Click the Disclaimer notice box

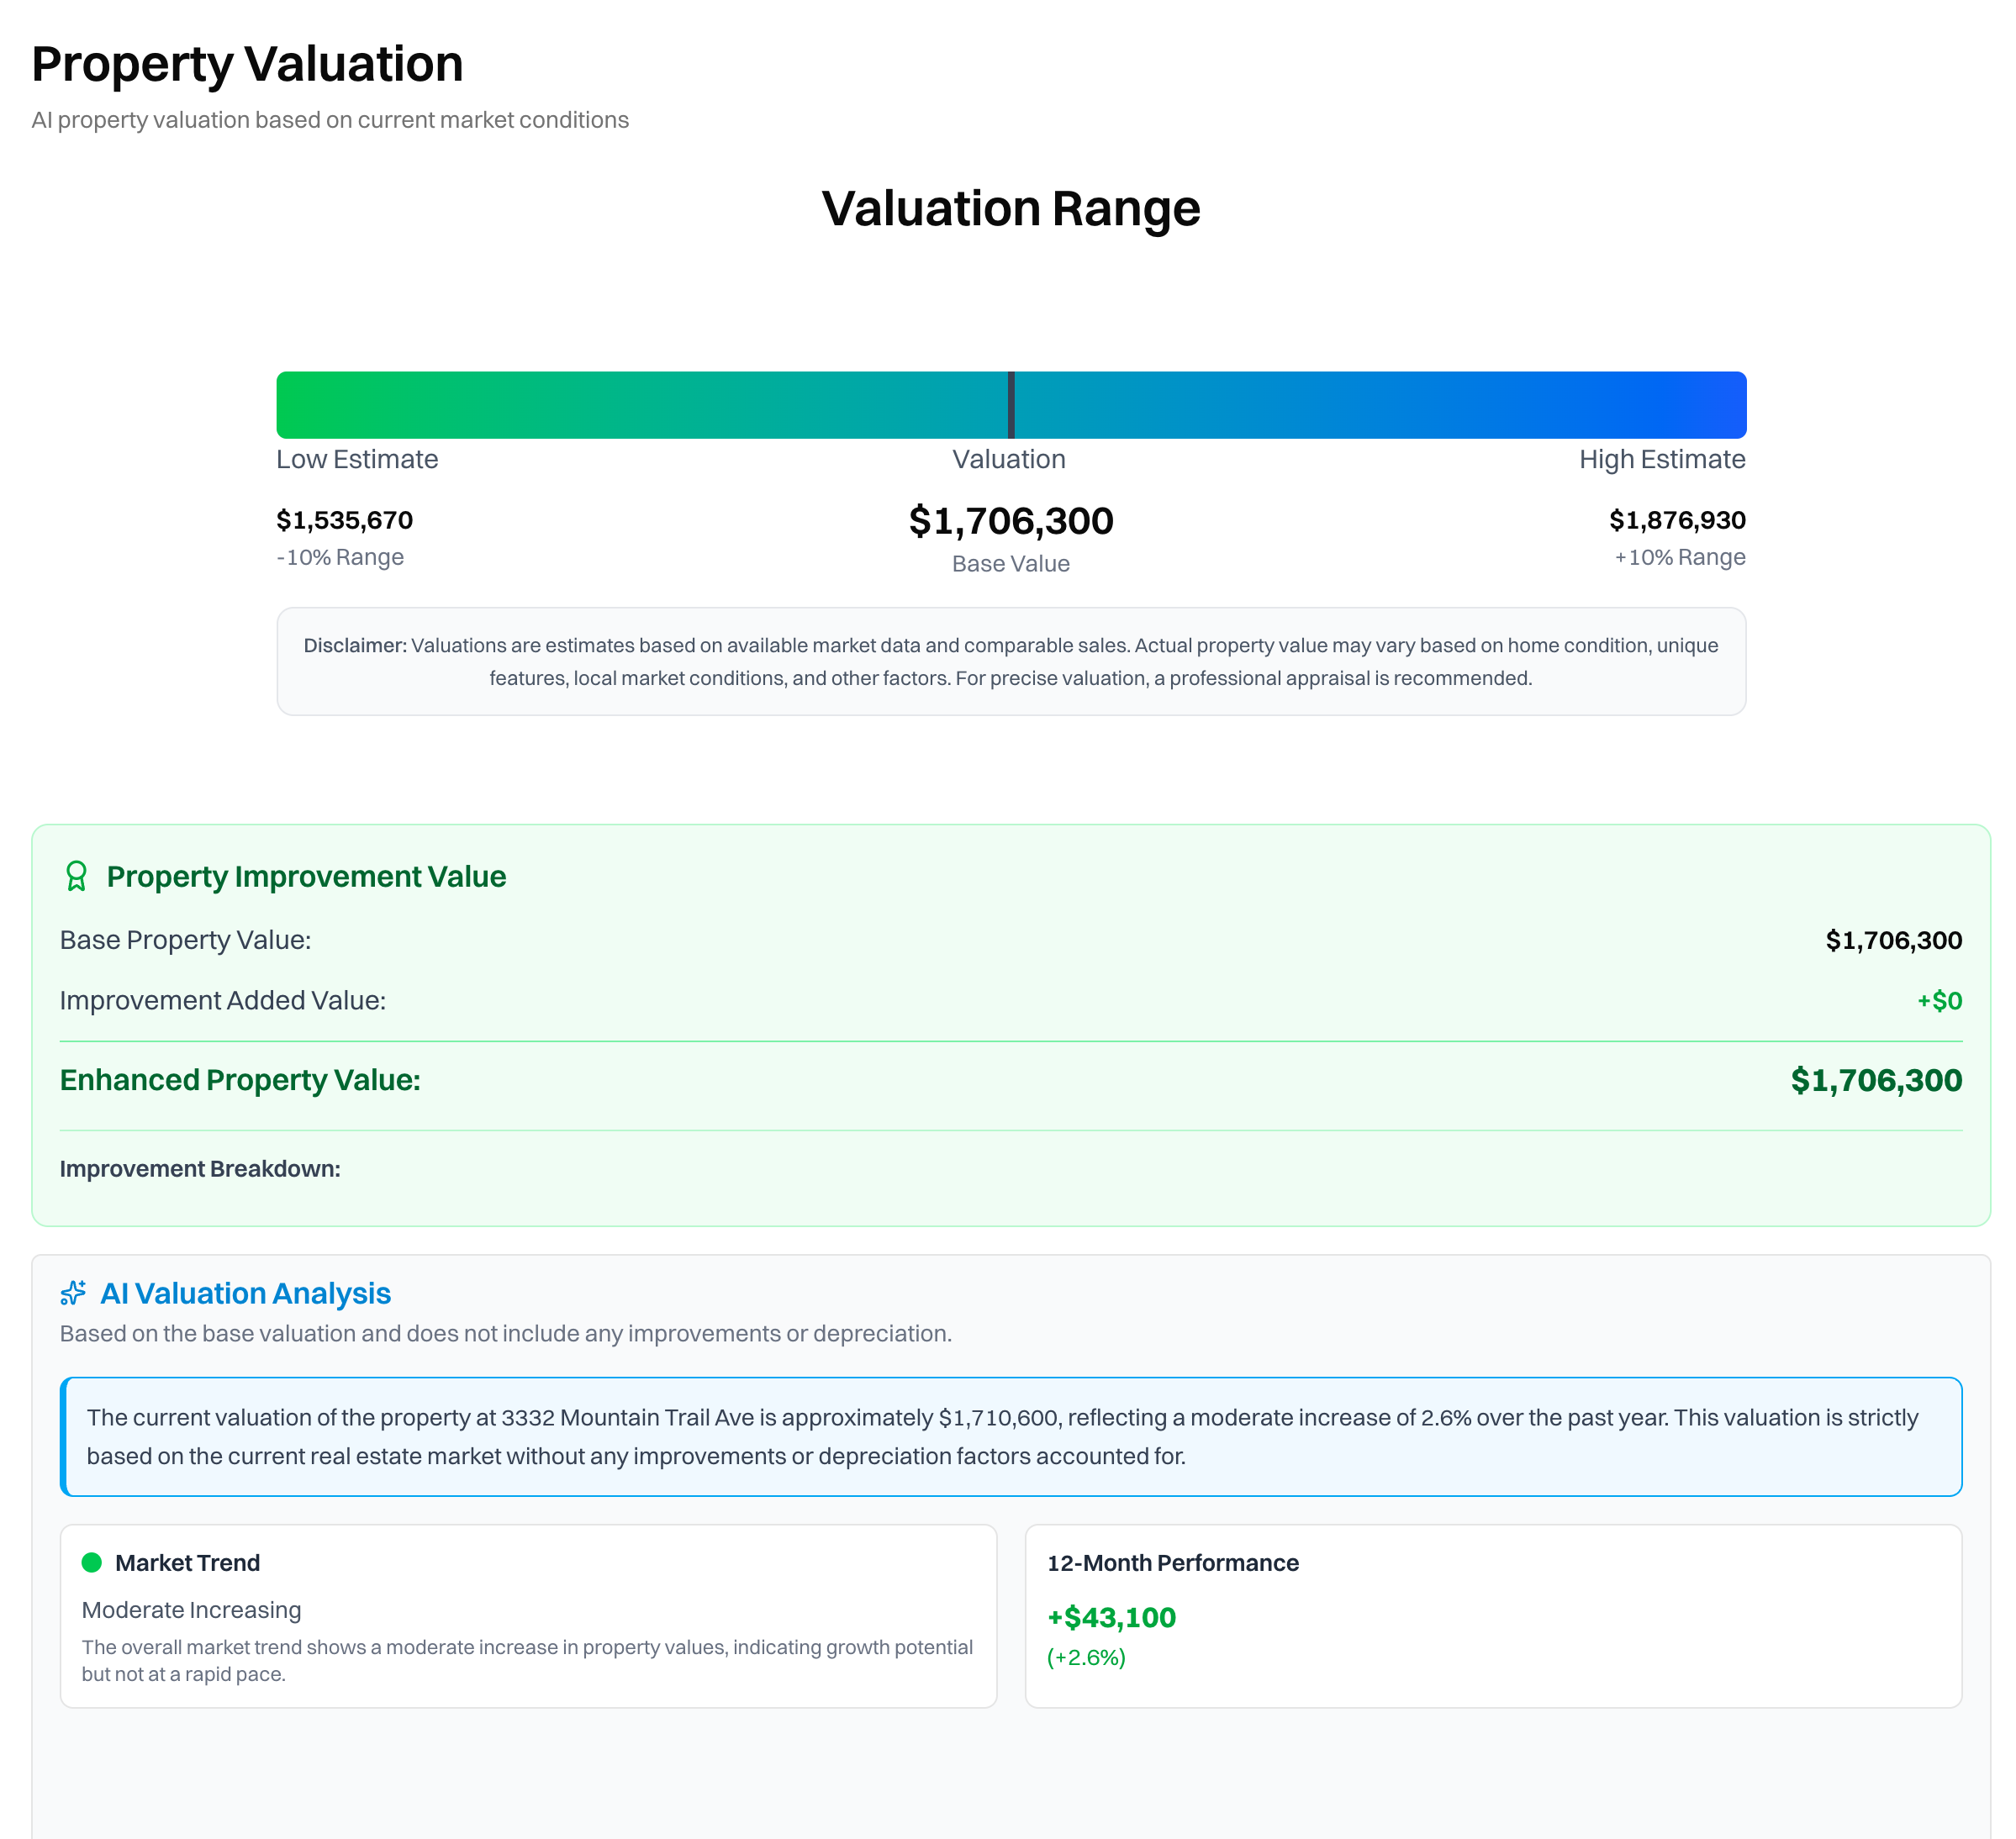pos(1010,661)
